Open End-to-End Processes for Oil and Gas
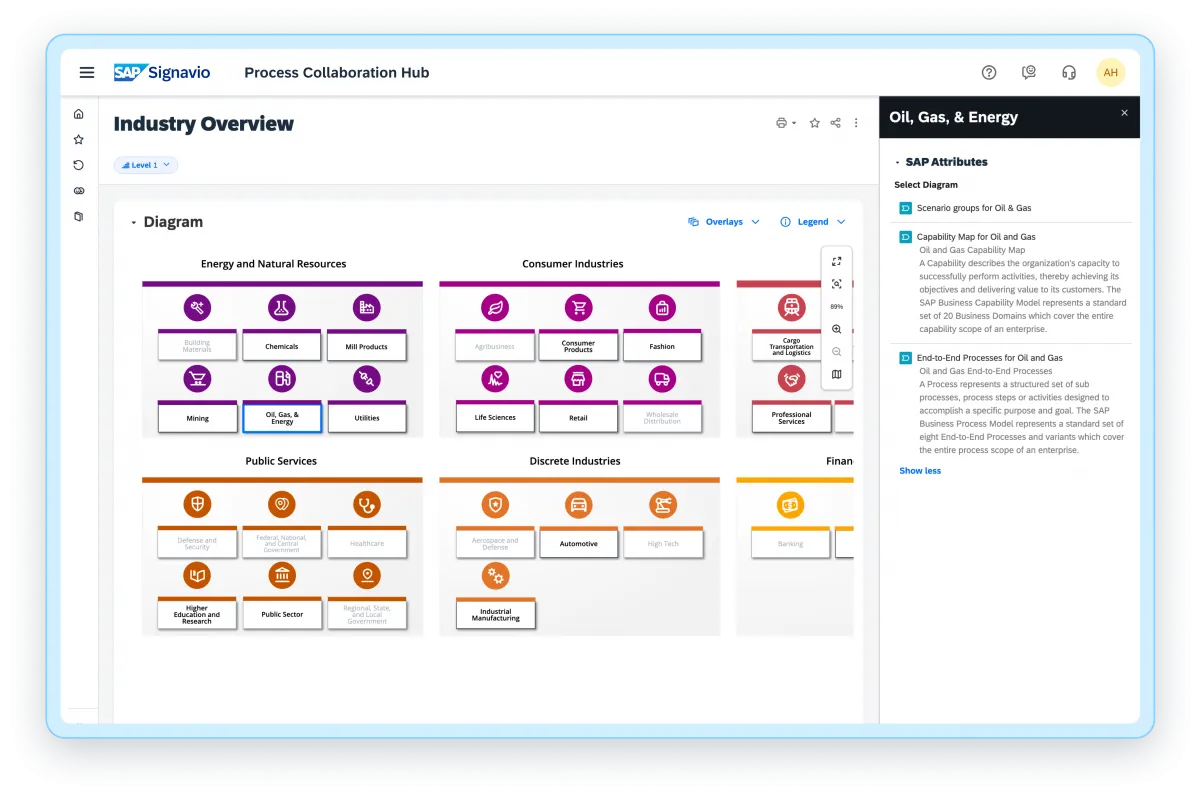This screenshot has height=795, width=1200. [990, 357]
